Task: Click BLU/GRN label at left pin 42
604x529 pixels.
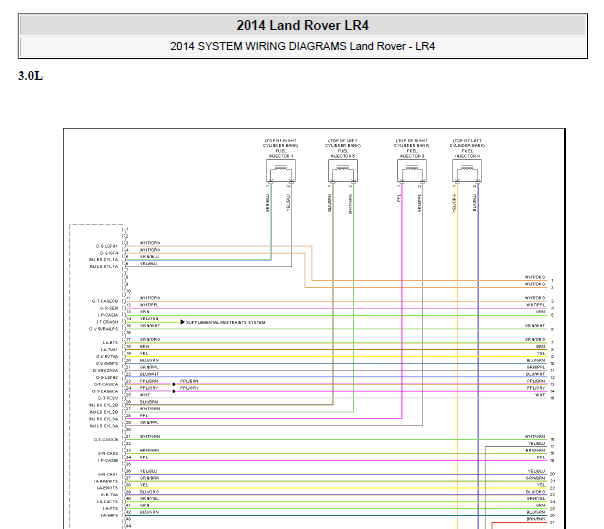Action: (149, 512)
